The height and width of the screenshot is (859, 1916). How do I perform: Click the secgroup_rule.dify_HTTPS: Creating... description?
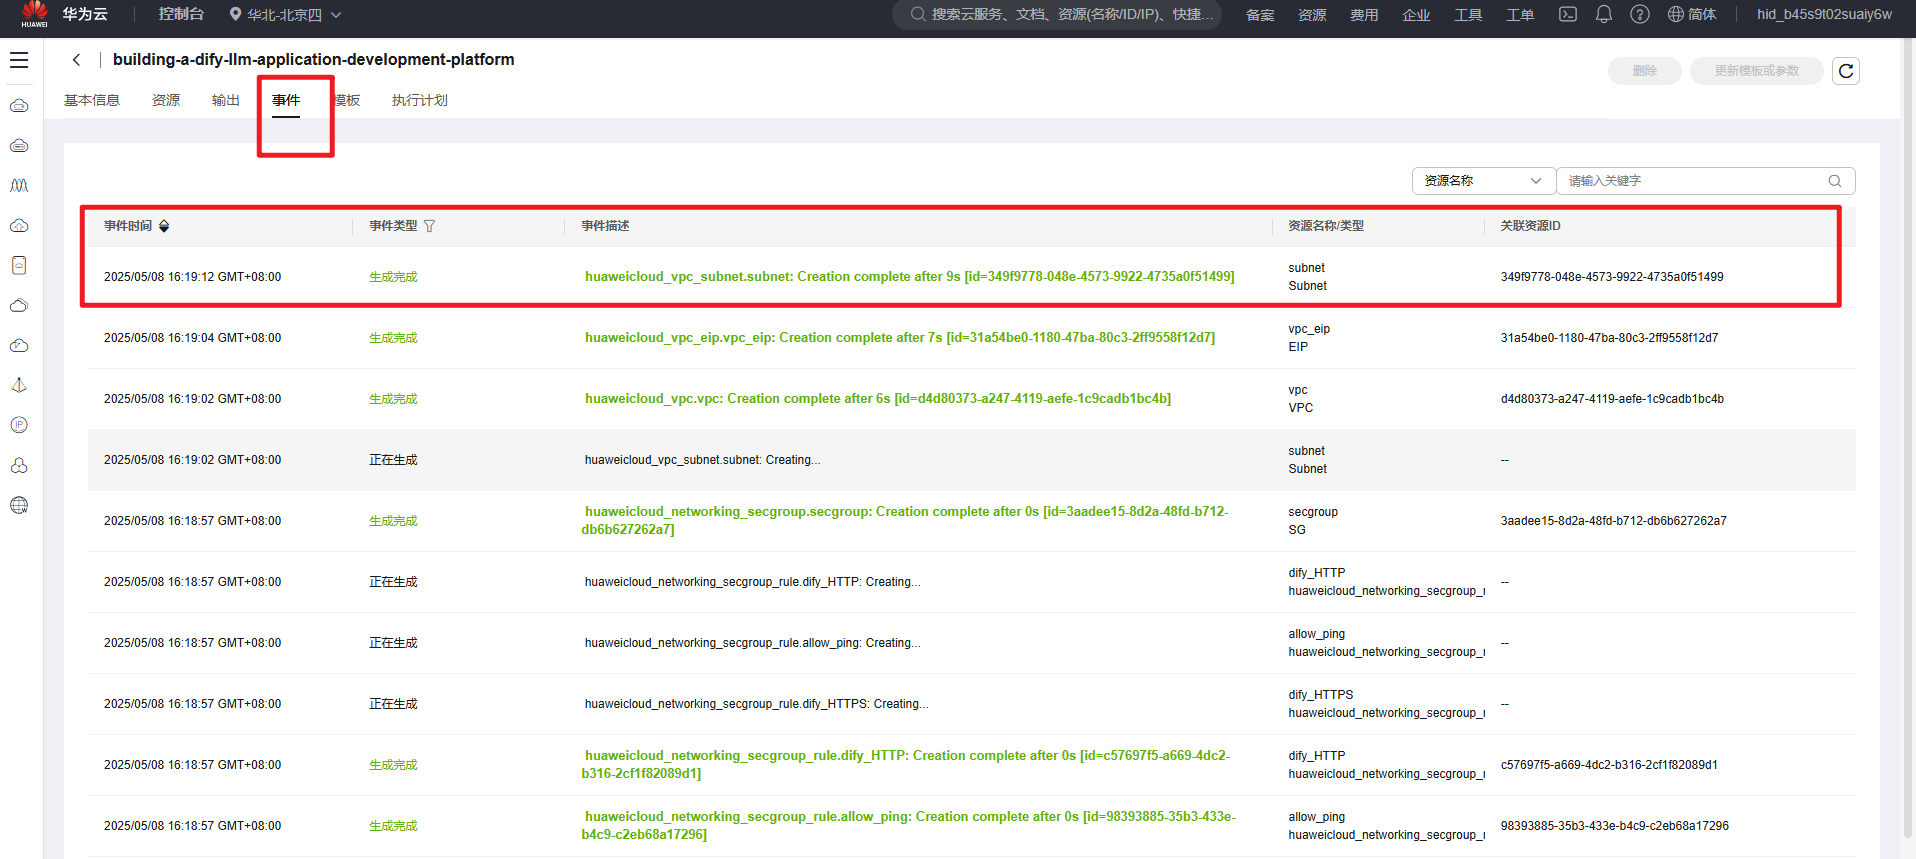coord(756,704)
